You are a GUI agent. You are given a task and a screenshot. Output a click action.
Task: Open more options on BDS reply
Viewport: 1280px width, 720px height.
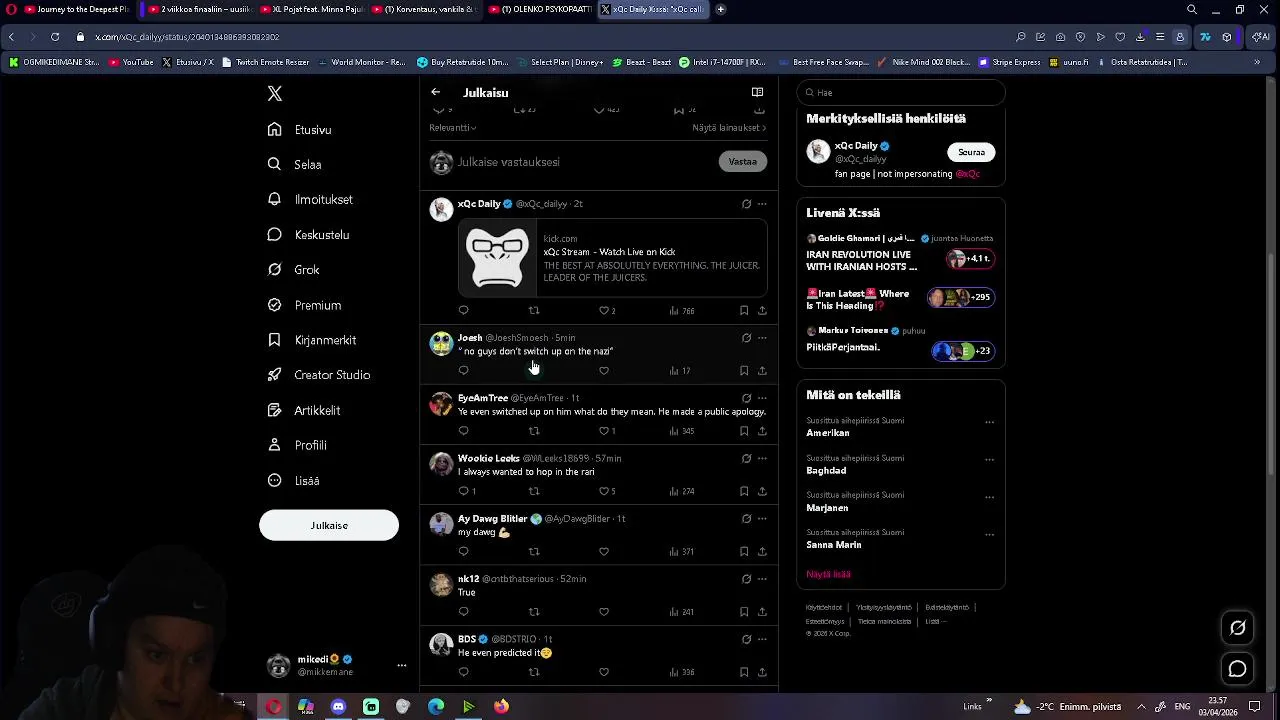[x=762, y=638]
